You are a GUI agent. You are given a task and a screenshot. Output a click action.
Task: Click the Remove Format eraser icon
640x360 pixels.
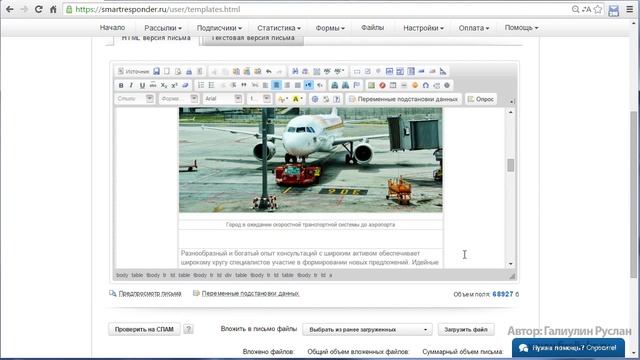[x=185, y=85]
